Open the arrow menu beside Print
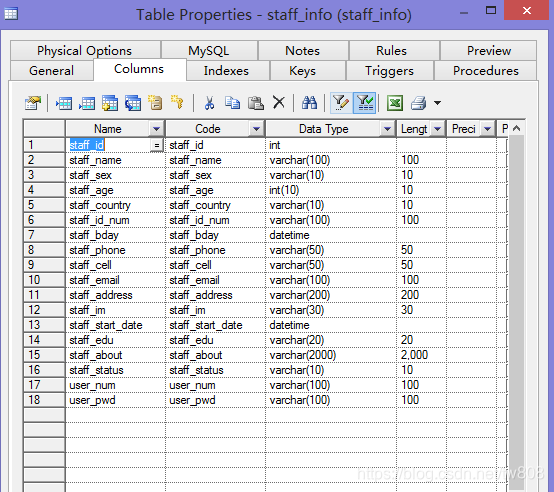The width and height of the screenshot is (554, 492). pyautogui.click(x=437, y=103)
